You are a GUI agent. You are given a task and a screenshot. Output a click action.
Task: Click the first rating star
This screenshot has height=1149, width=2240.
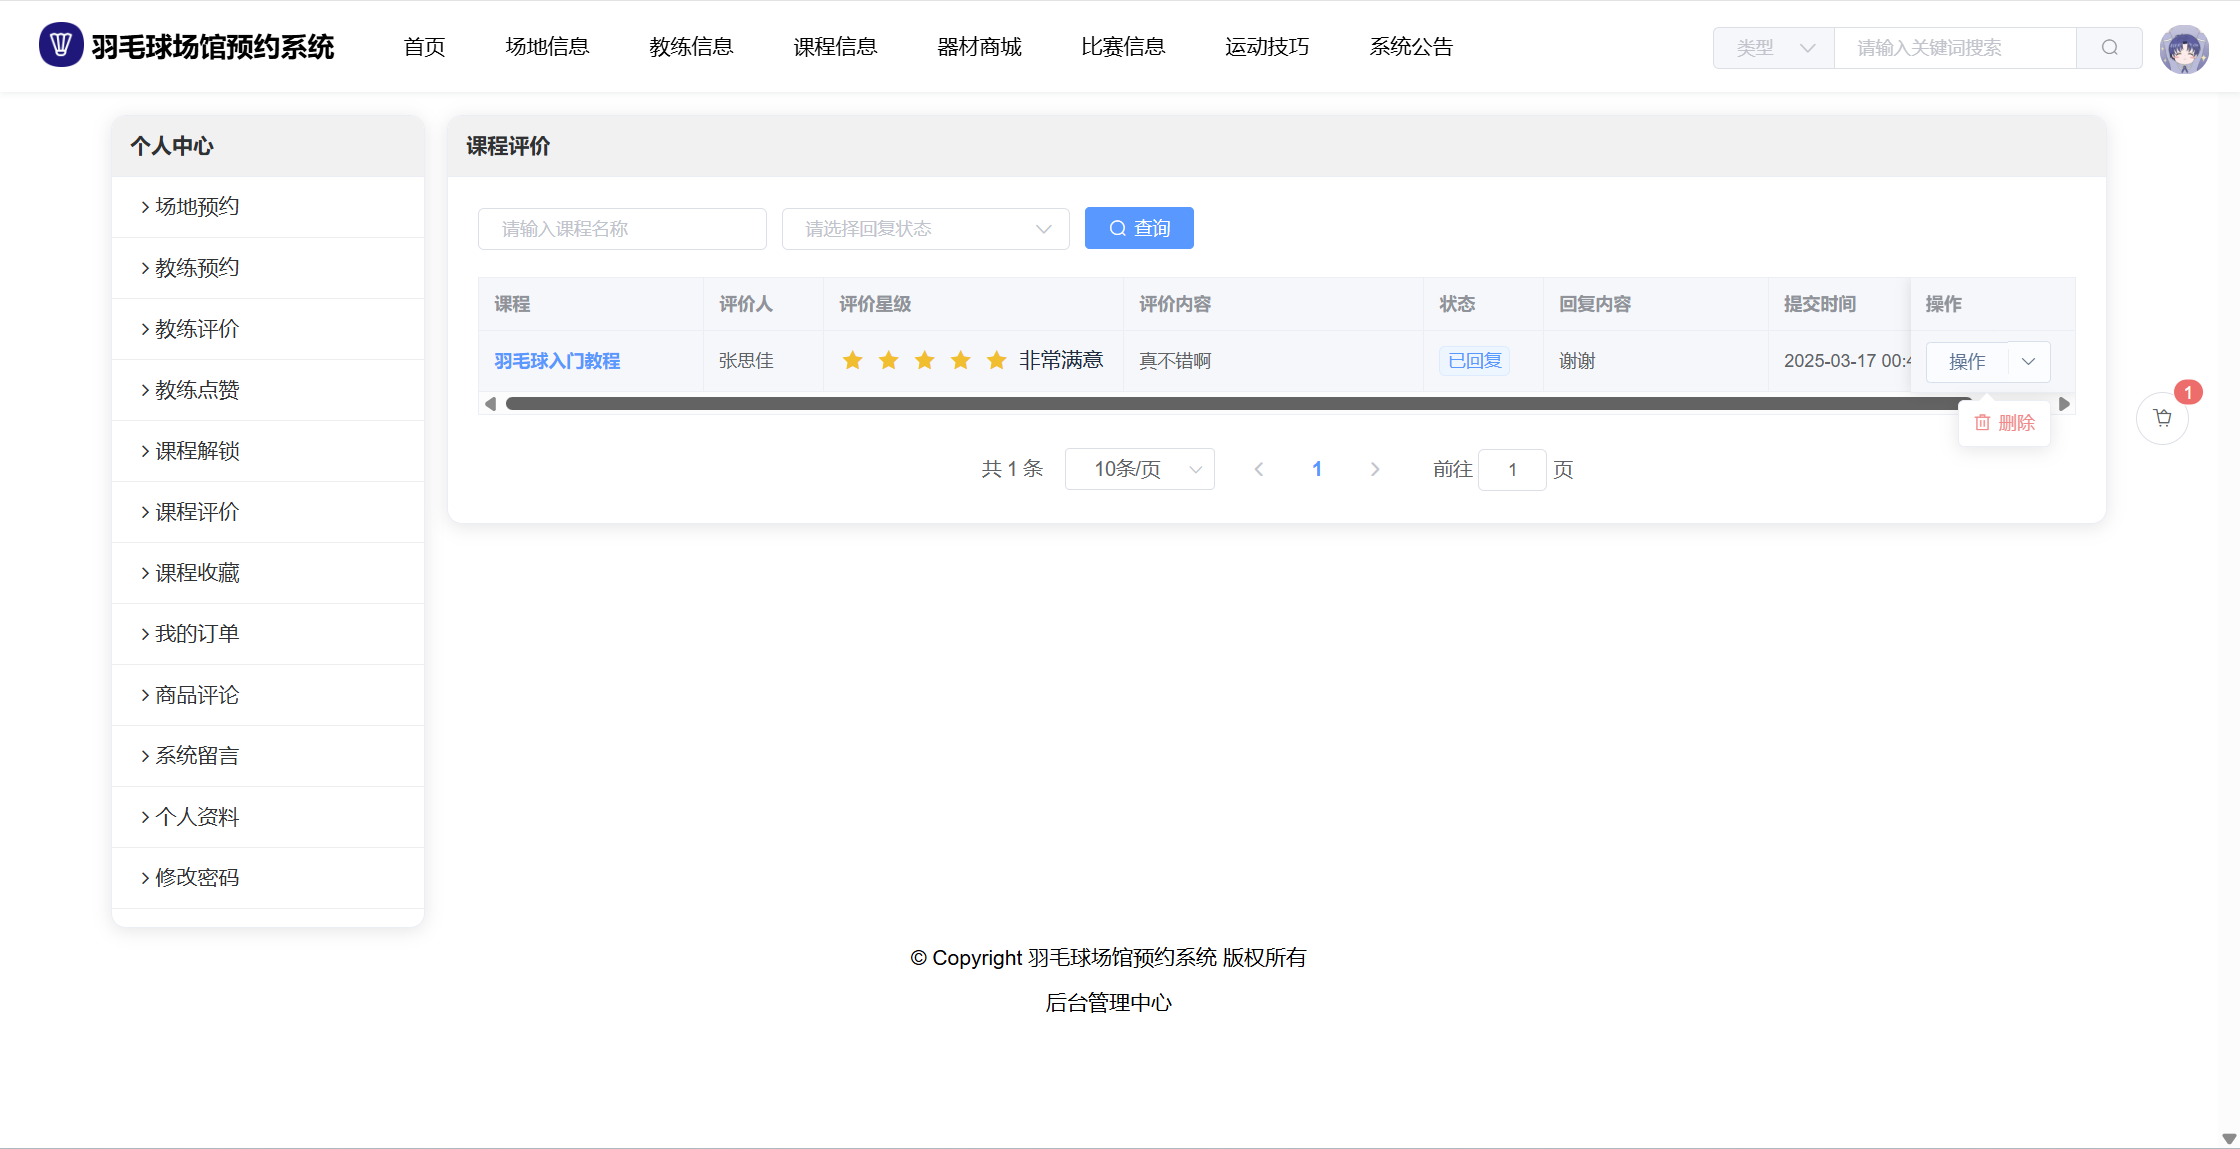point(852,360)
